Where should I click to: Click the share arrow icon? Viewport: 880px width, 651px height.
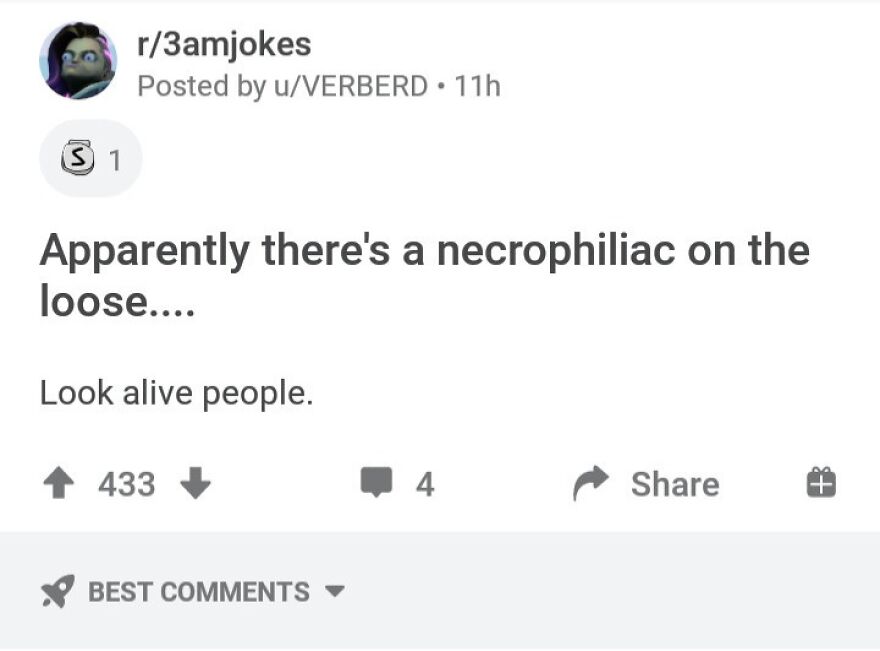click(x=590, y=483)
